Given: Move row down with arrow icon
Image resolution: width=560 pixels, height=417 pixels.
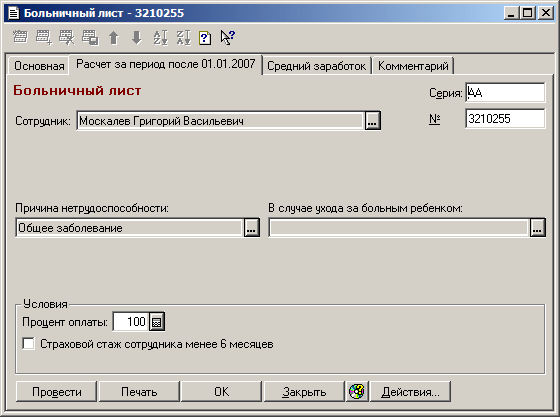Looking at the screenshot, I should click(136, 37).
